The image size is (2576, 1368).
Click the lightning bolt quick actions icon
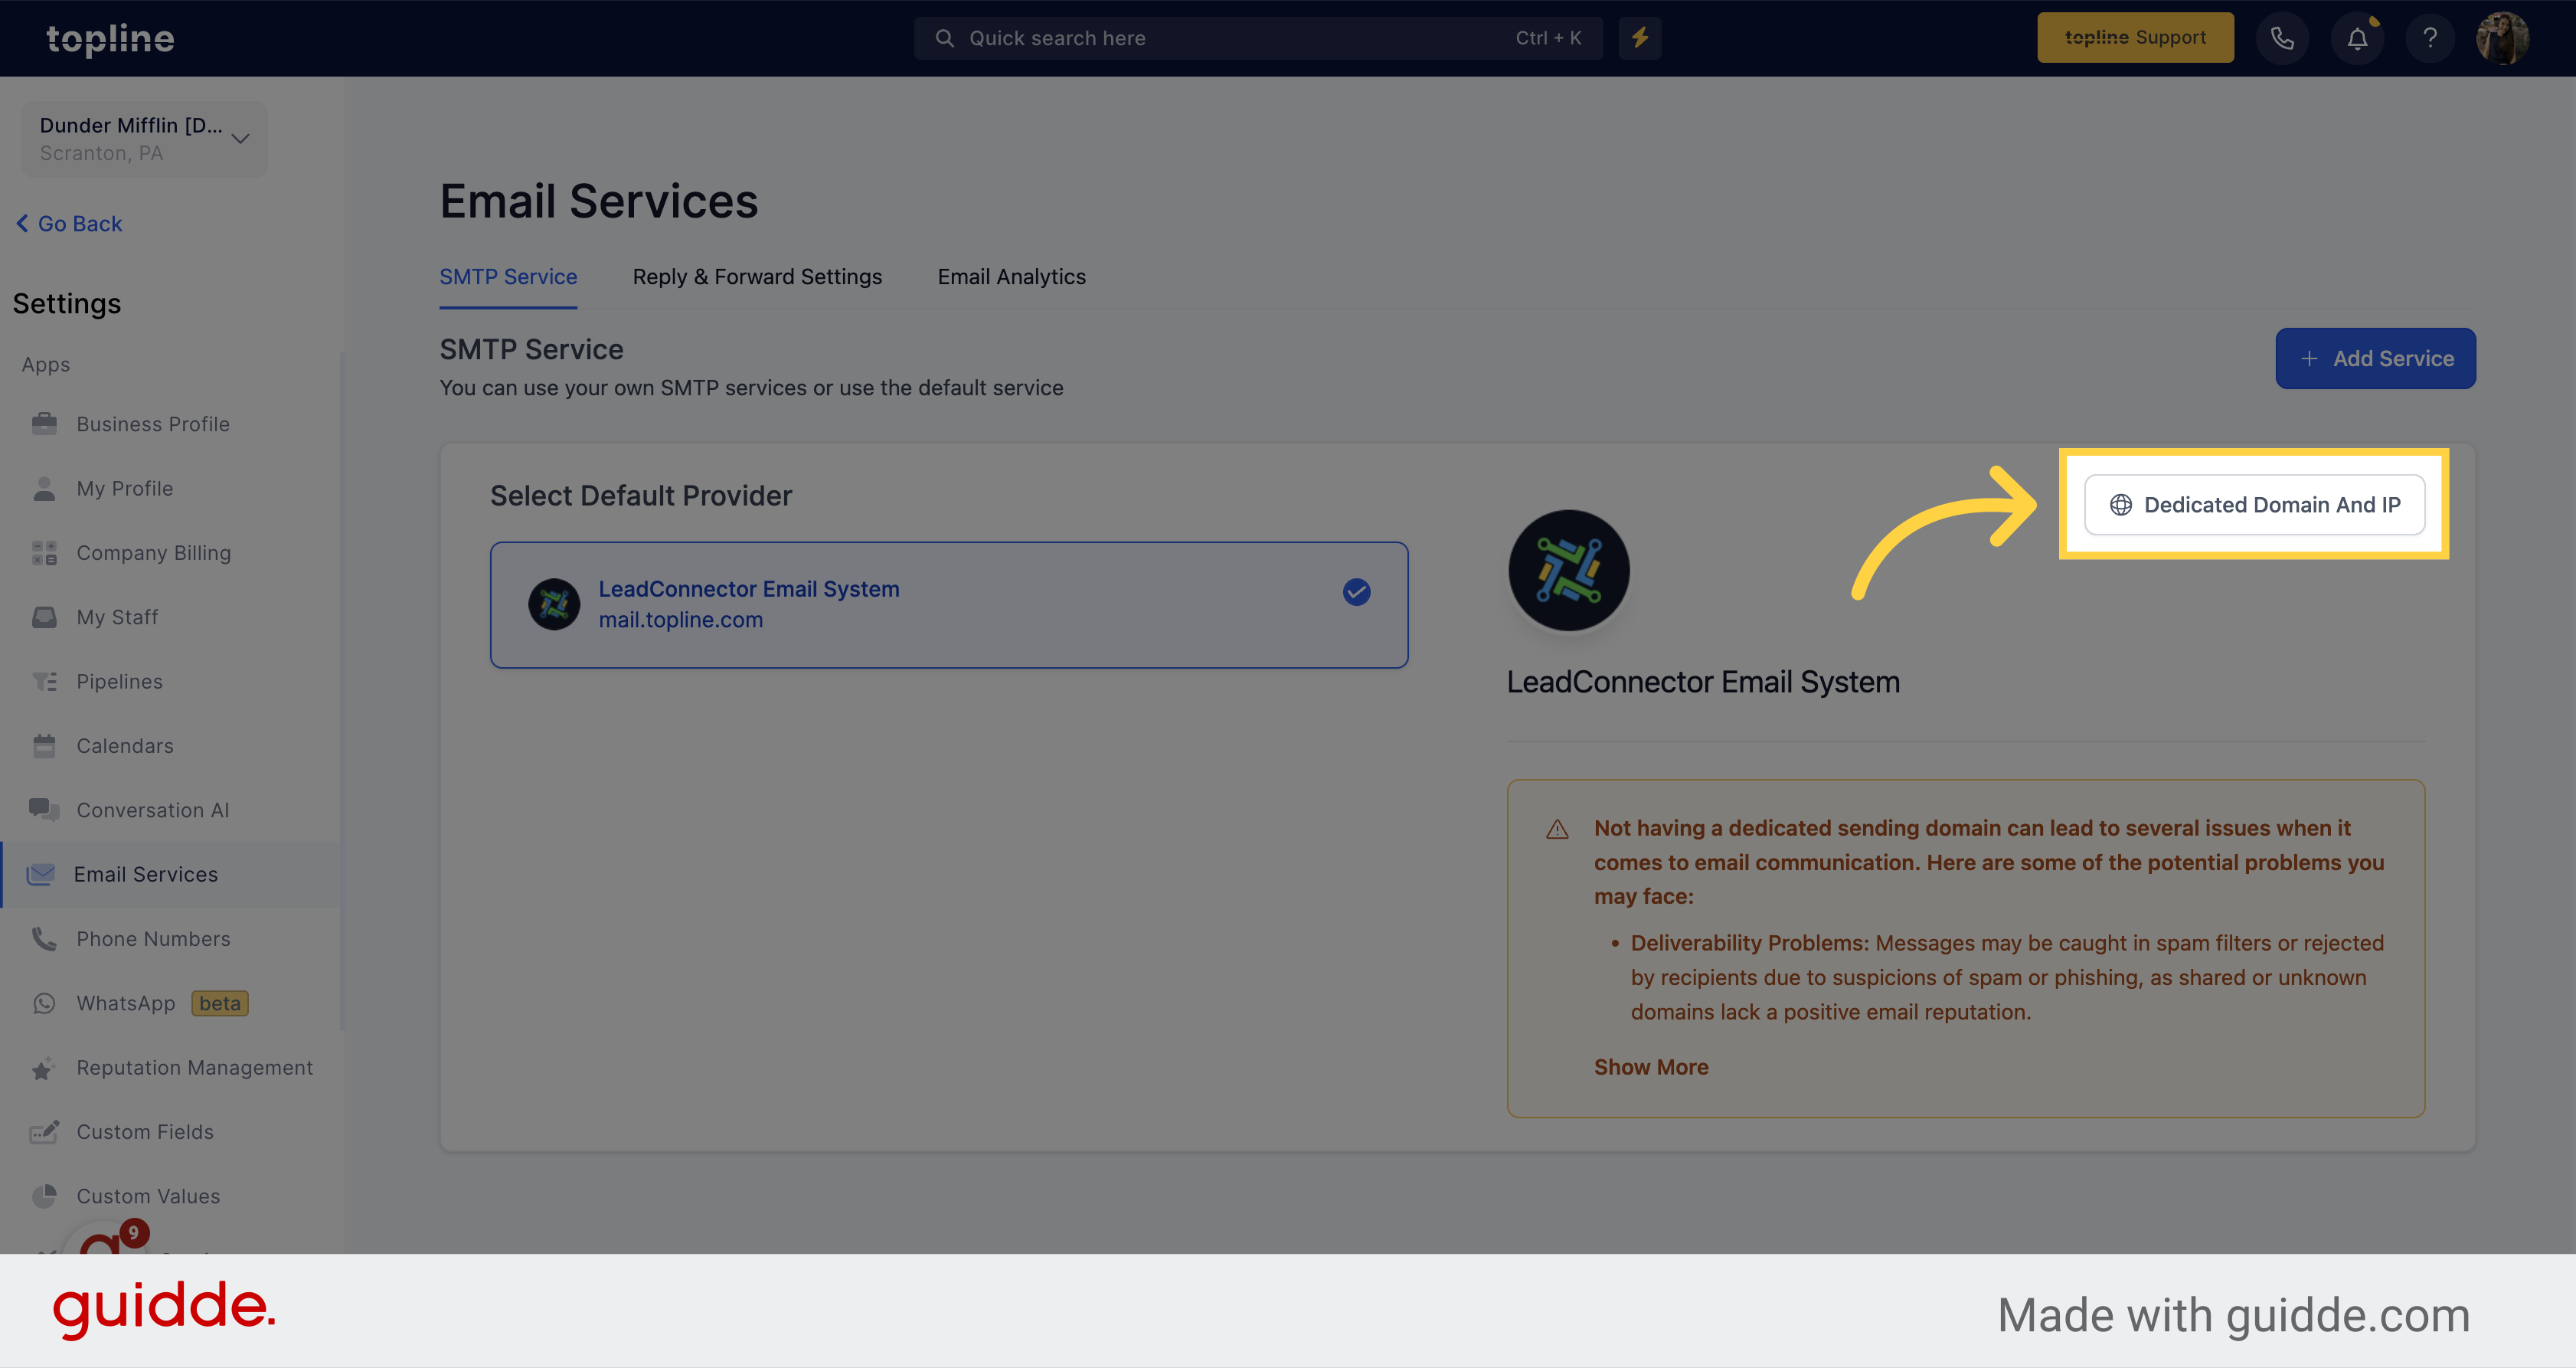click(1640, 38)
